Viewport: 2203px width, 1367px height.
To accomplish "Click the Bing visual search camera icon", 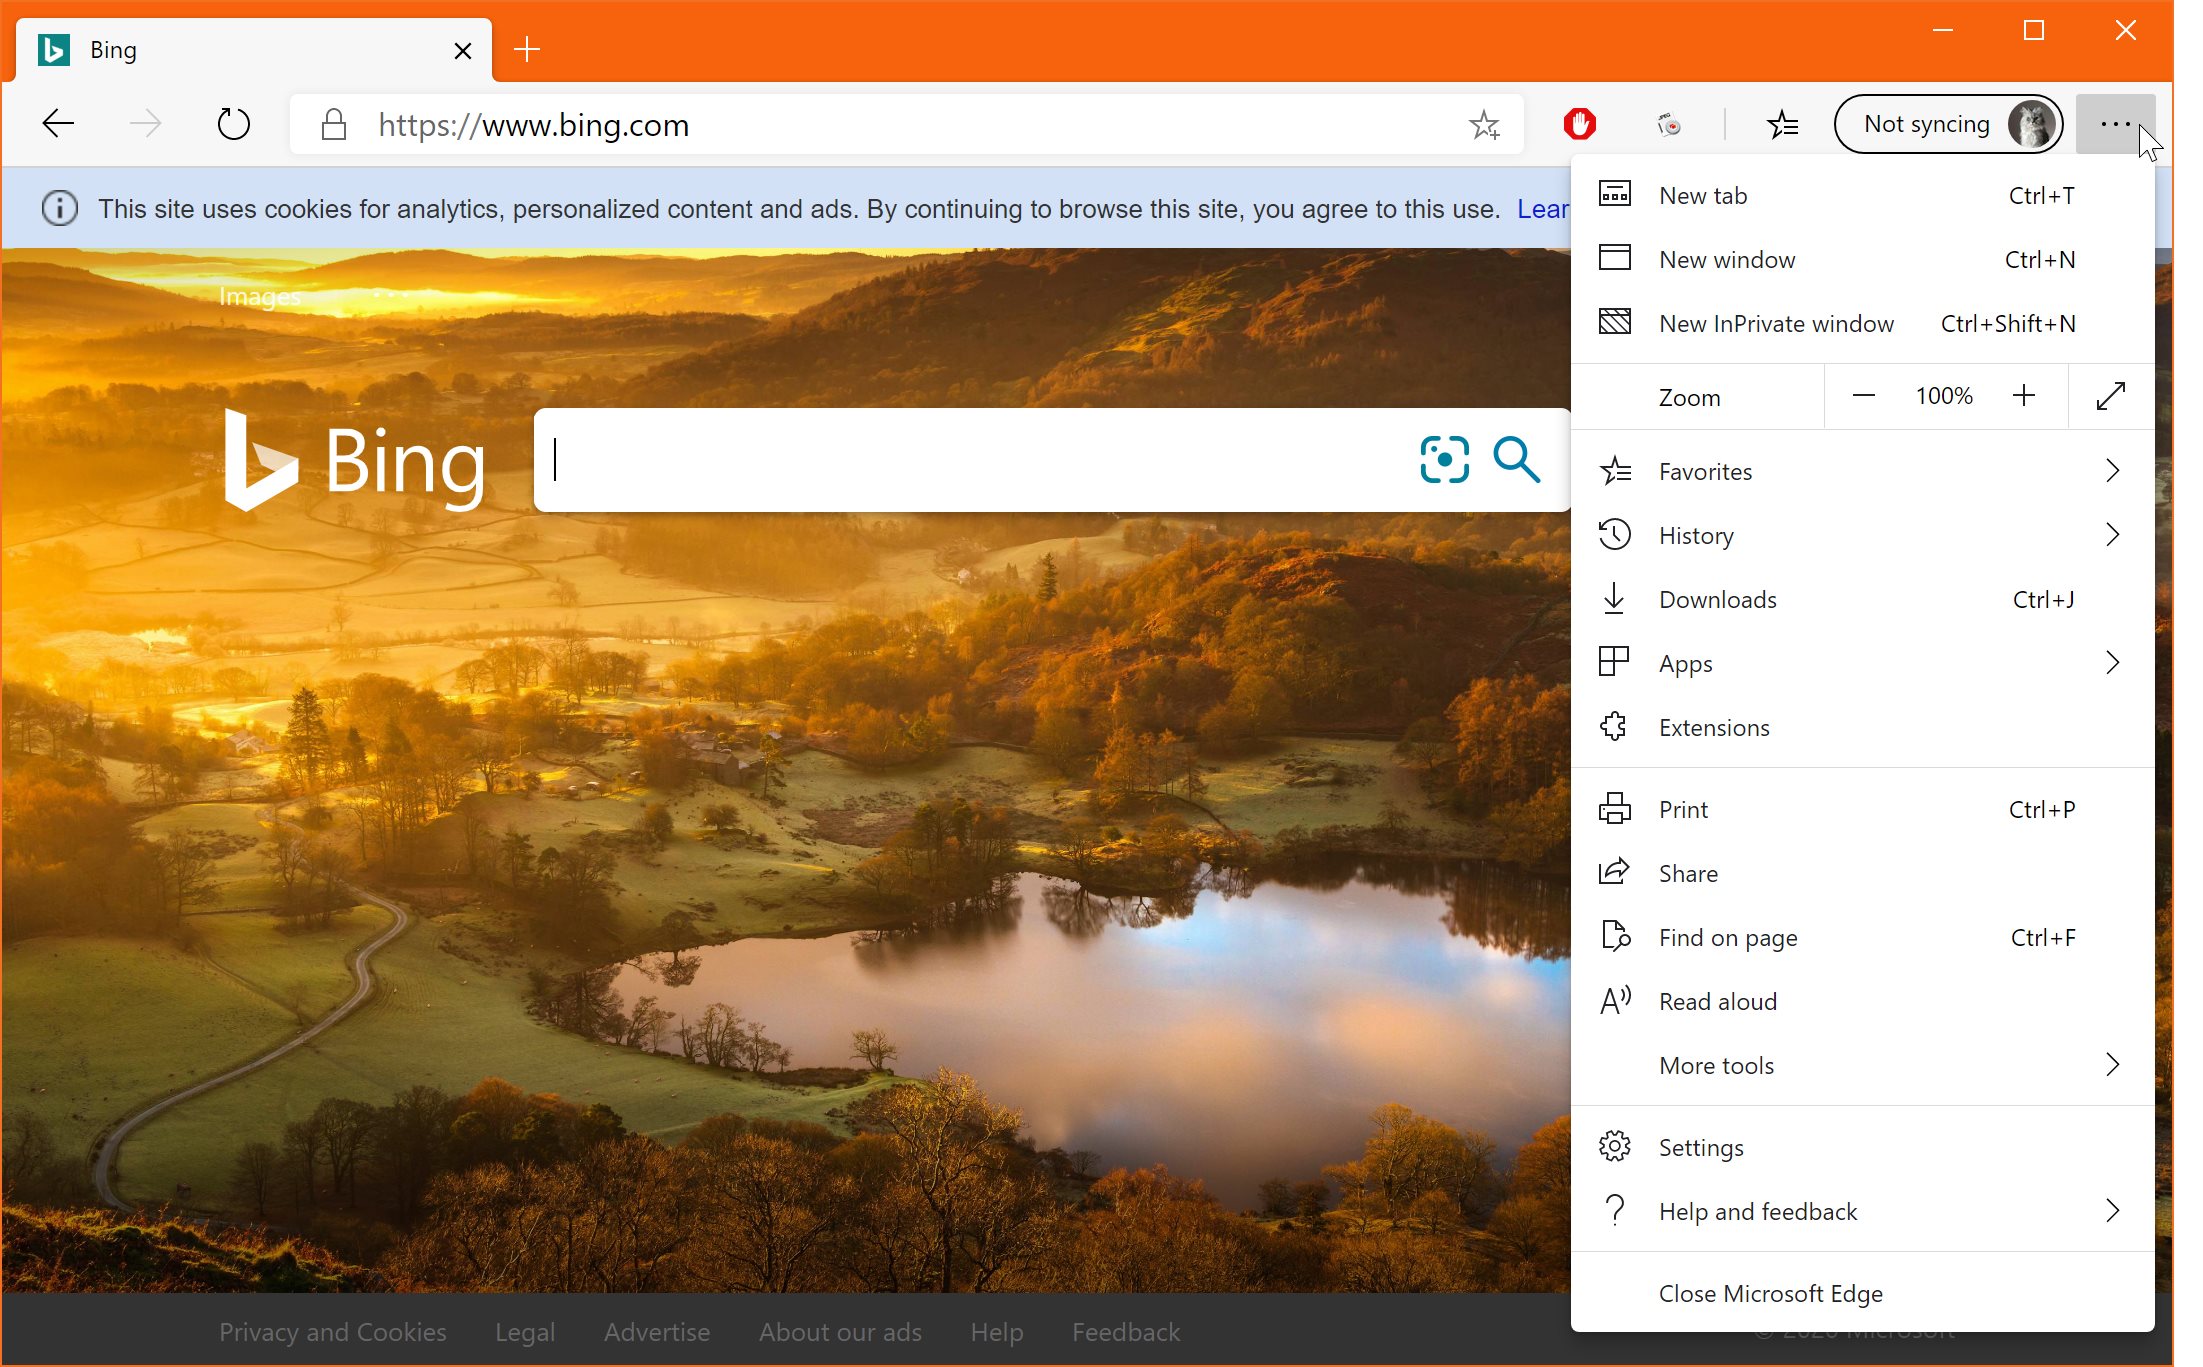I will pyautogui.click(x=1444, y=460).
